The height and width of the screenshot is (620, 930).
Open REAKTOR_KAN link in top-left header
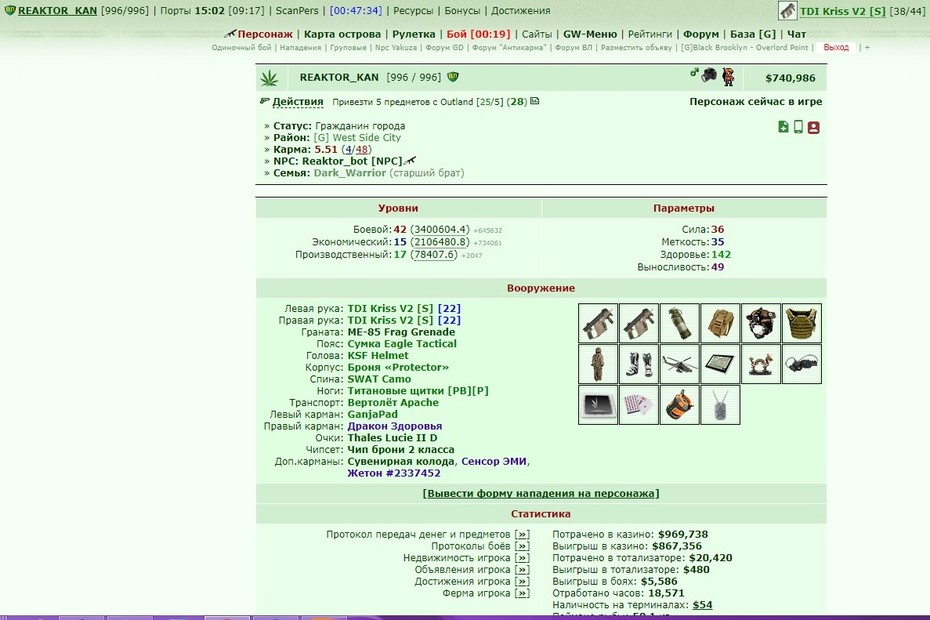pos(58,10)
